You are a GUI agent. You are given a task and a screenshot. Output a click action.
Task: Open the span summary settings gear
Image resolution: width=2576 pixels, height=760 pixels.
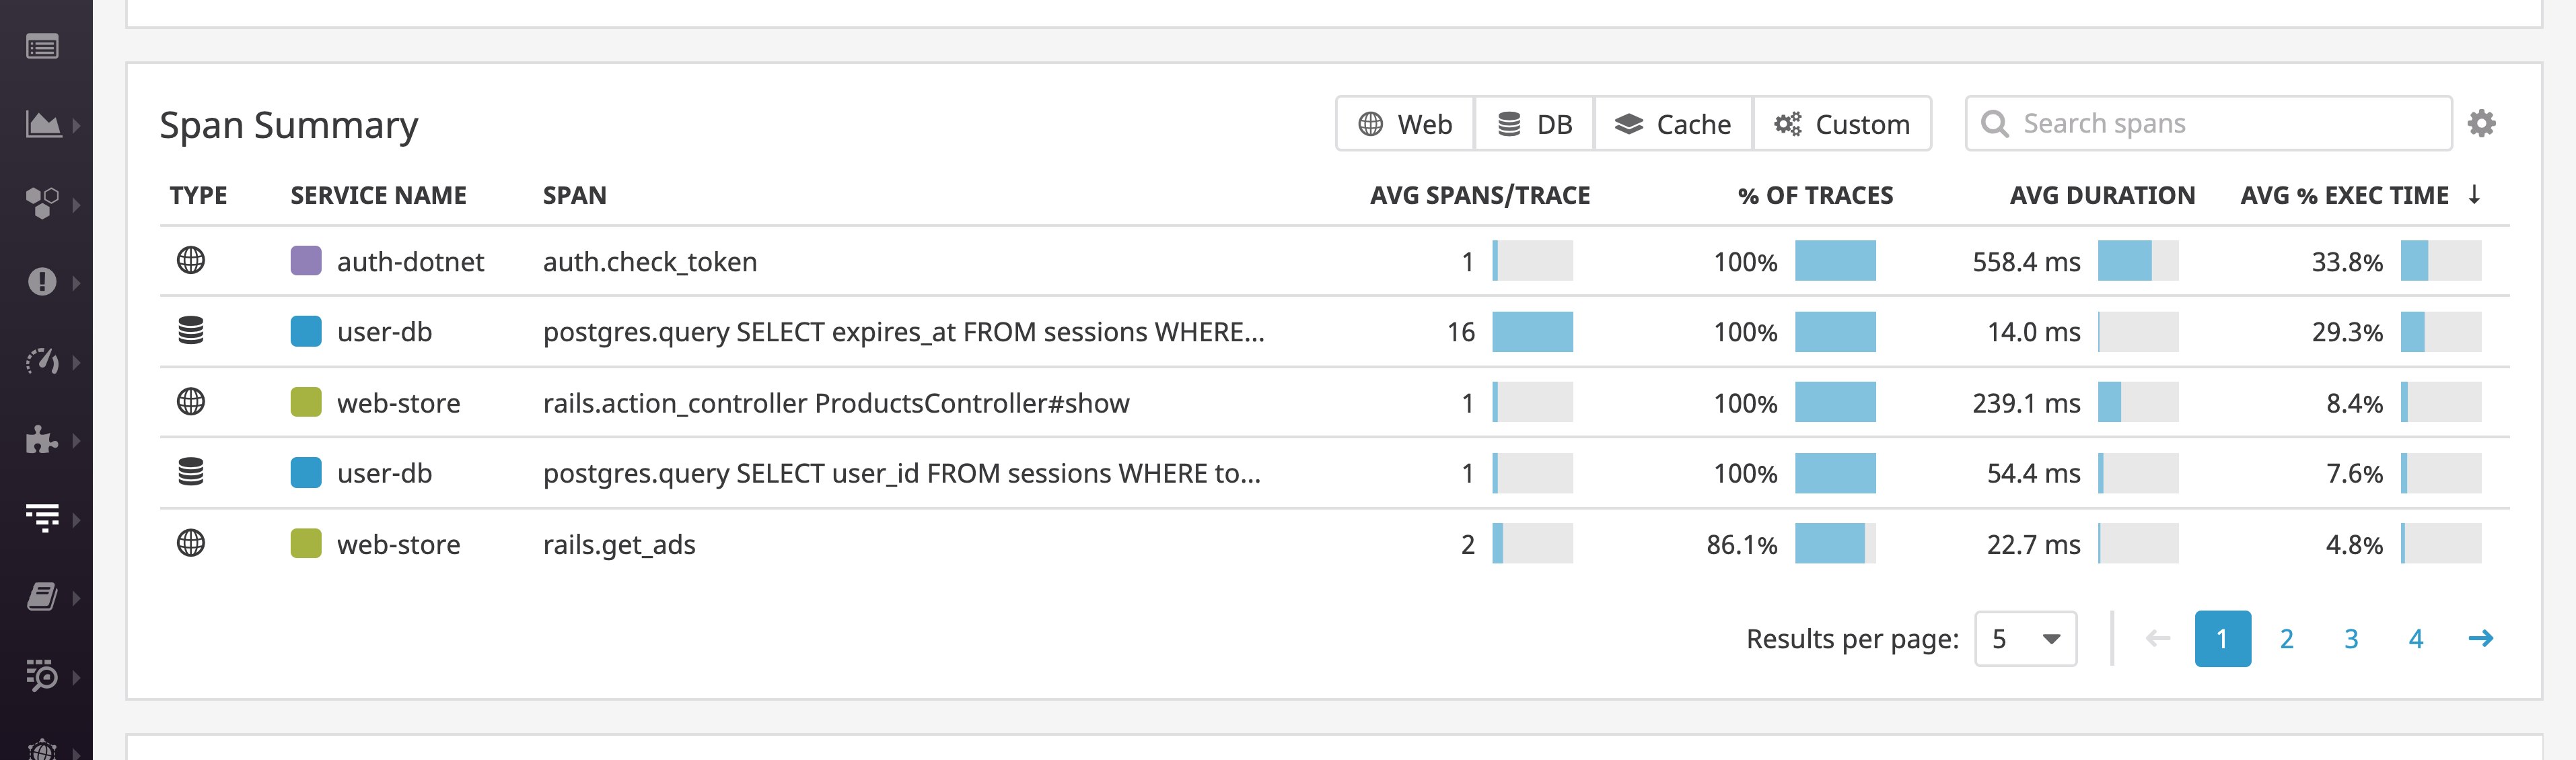point(2481,123)
